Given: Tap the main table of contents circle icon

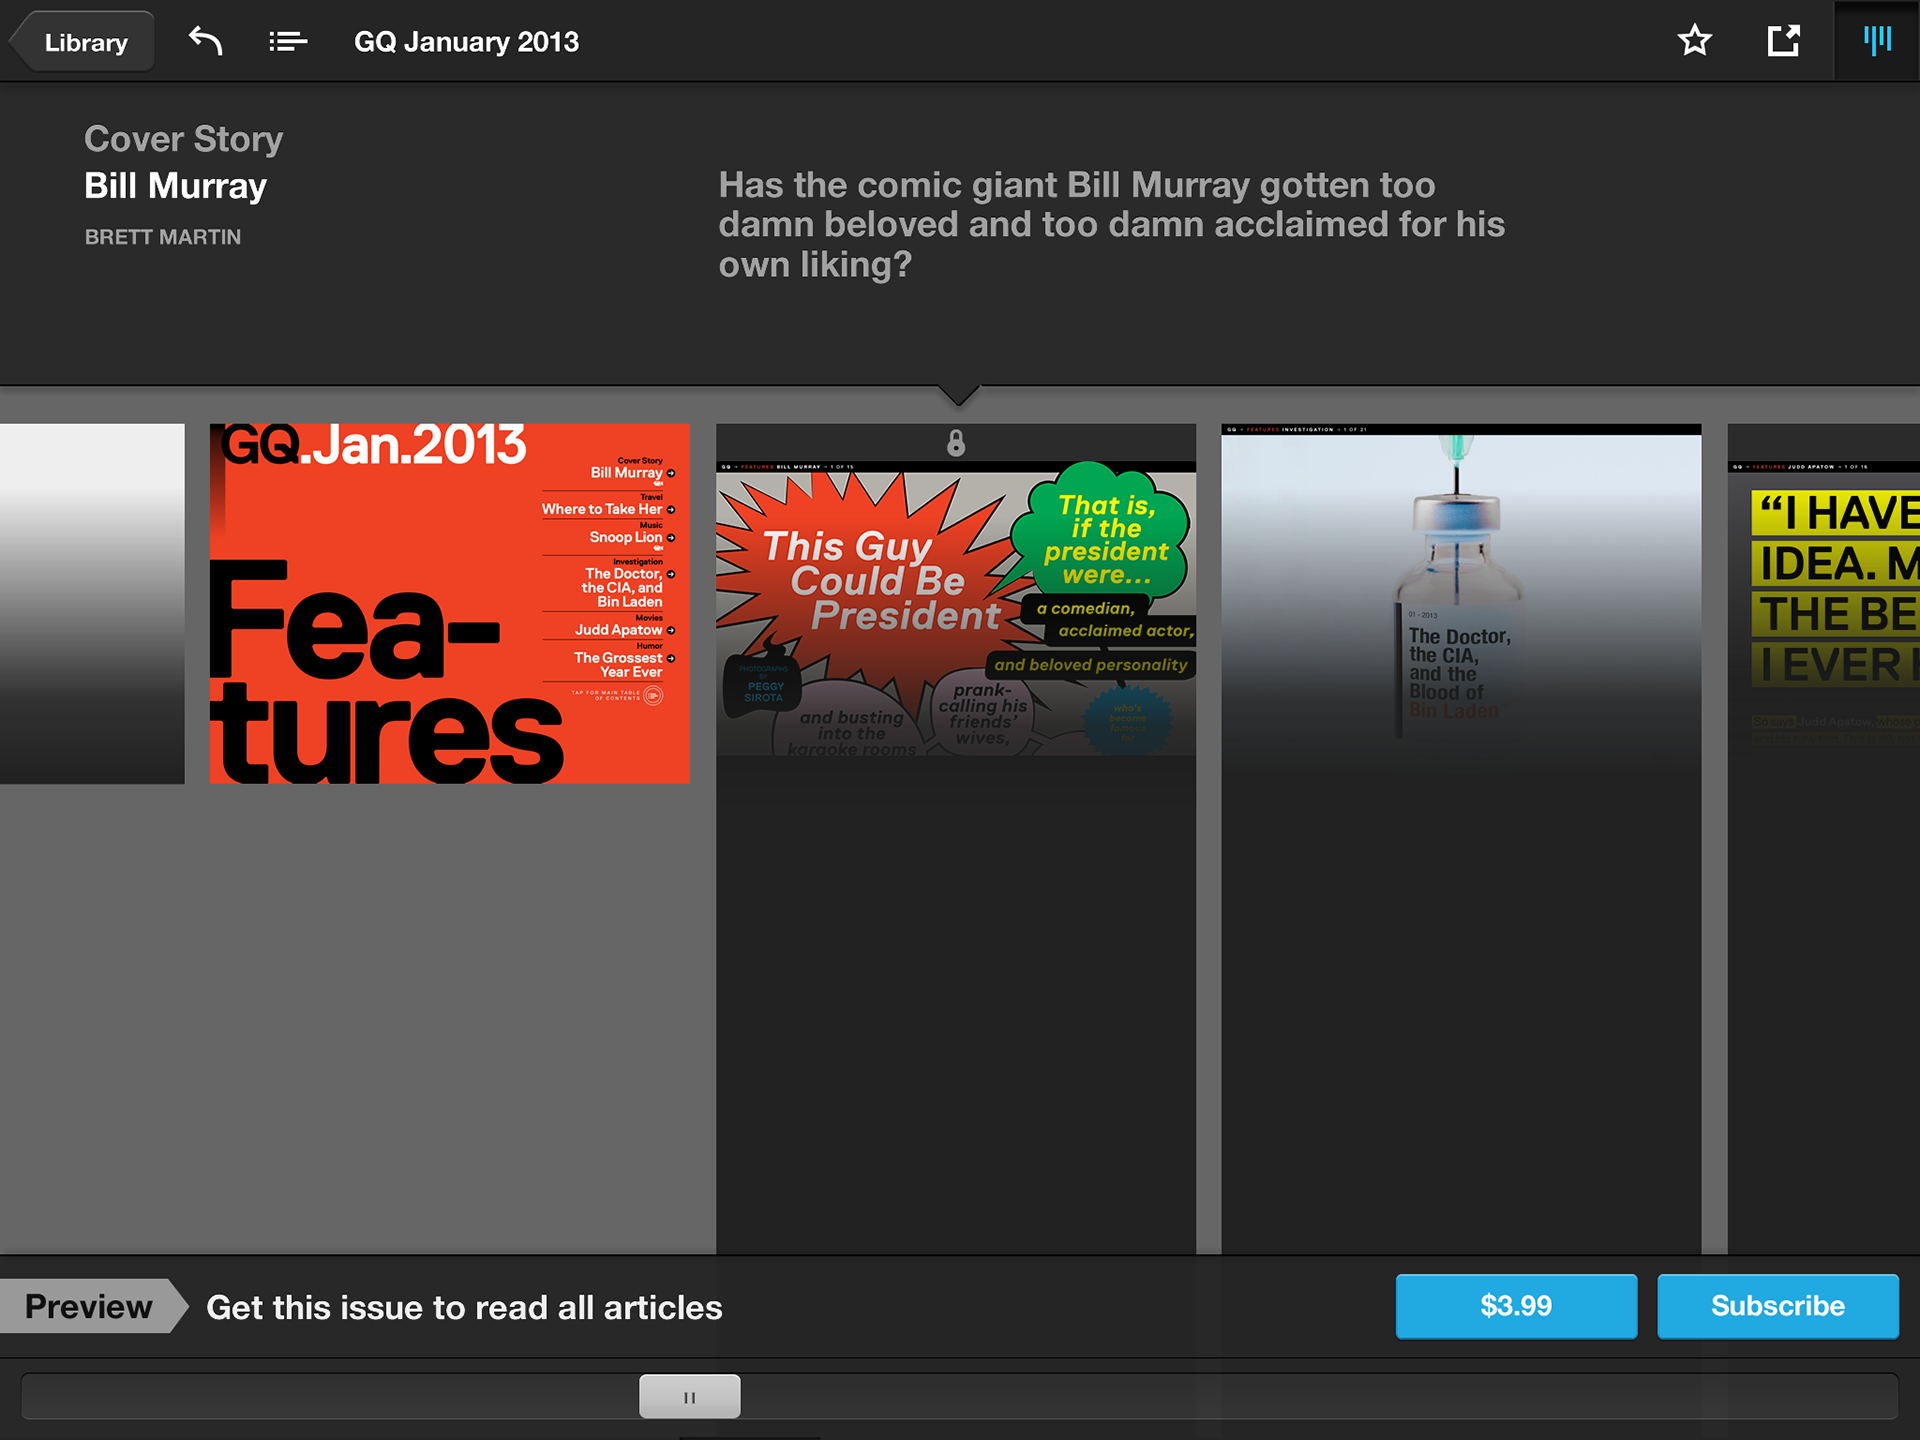Looking at the screenshot, I should (653, 695).
